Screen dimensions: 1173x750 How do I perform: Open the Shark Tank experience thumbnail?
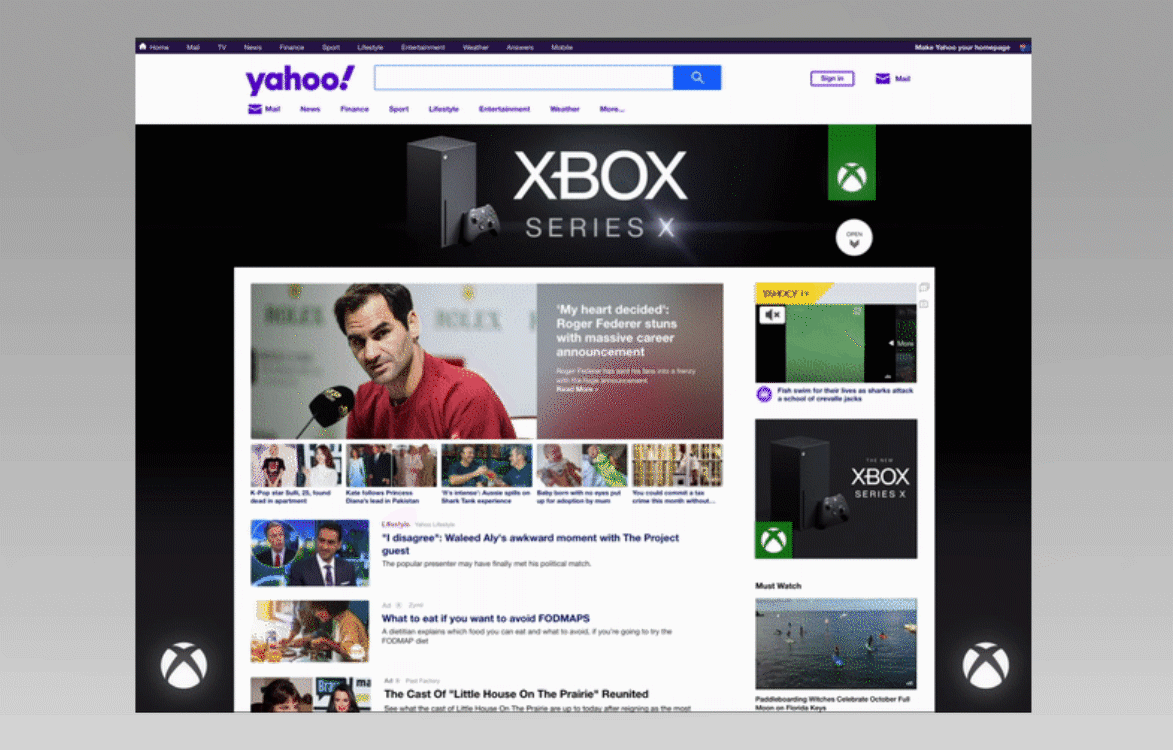coord(487,465)
